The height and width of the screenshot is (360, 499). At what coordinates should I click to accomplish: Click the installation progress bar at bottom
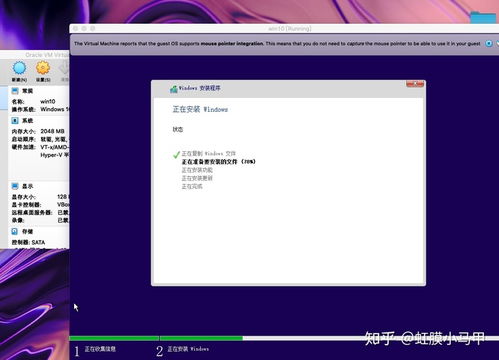[x=284, y=338]
